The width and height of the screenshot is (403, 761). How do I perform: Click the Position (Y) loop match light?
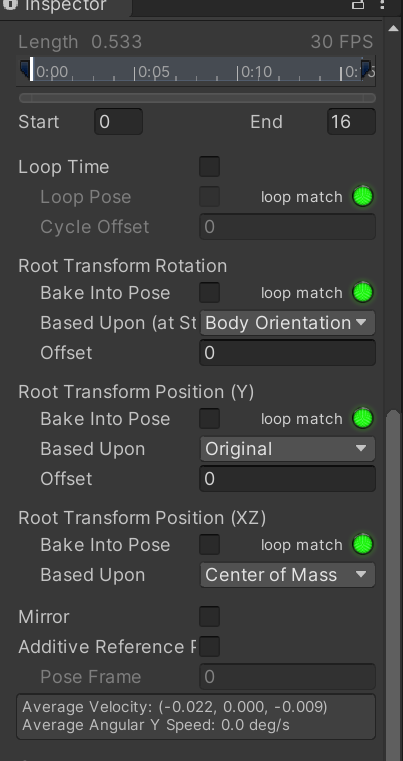(363, 419)
